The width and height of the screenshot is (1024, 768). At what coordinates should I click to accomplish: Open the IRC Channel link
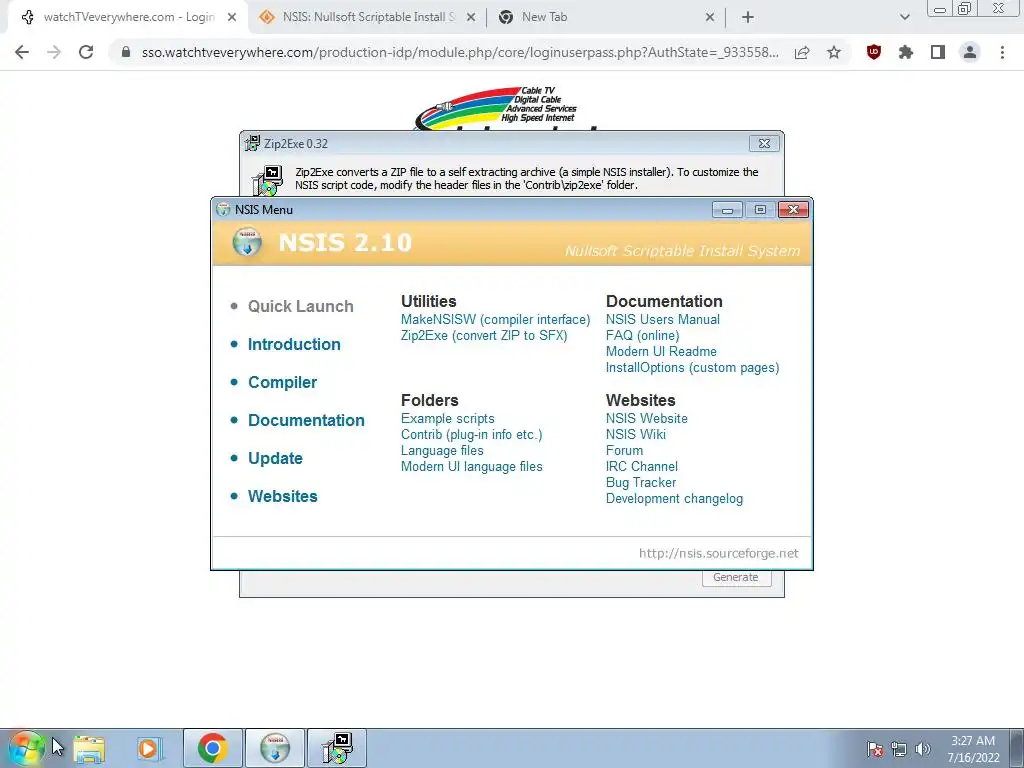coord(641,466)
